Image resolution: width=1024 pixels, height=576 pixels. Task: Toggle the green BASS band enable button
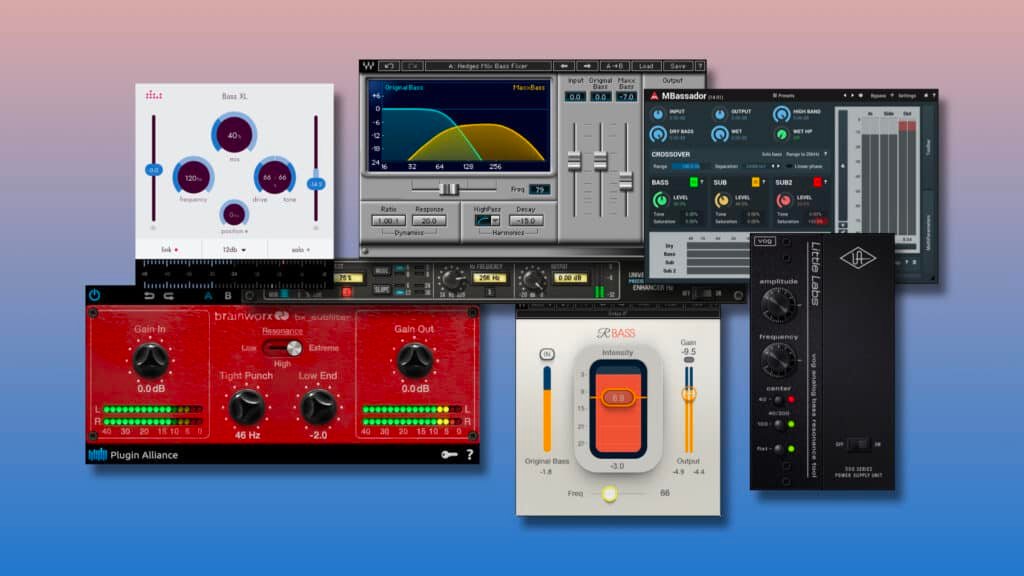pos(694,182)
